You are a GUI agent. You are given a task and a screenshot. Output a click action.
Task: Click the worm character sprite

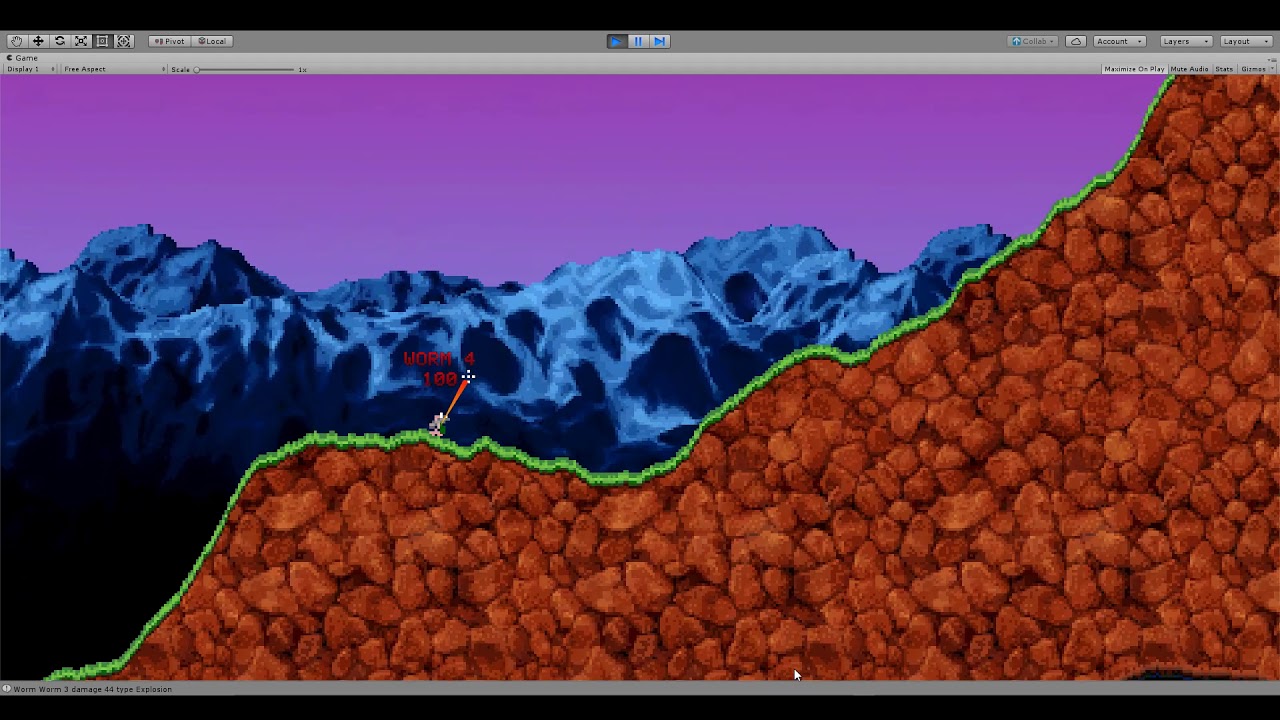coord(438,424)
